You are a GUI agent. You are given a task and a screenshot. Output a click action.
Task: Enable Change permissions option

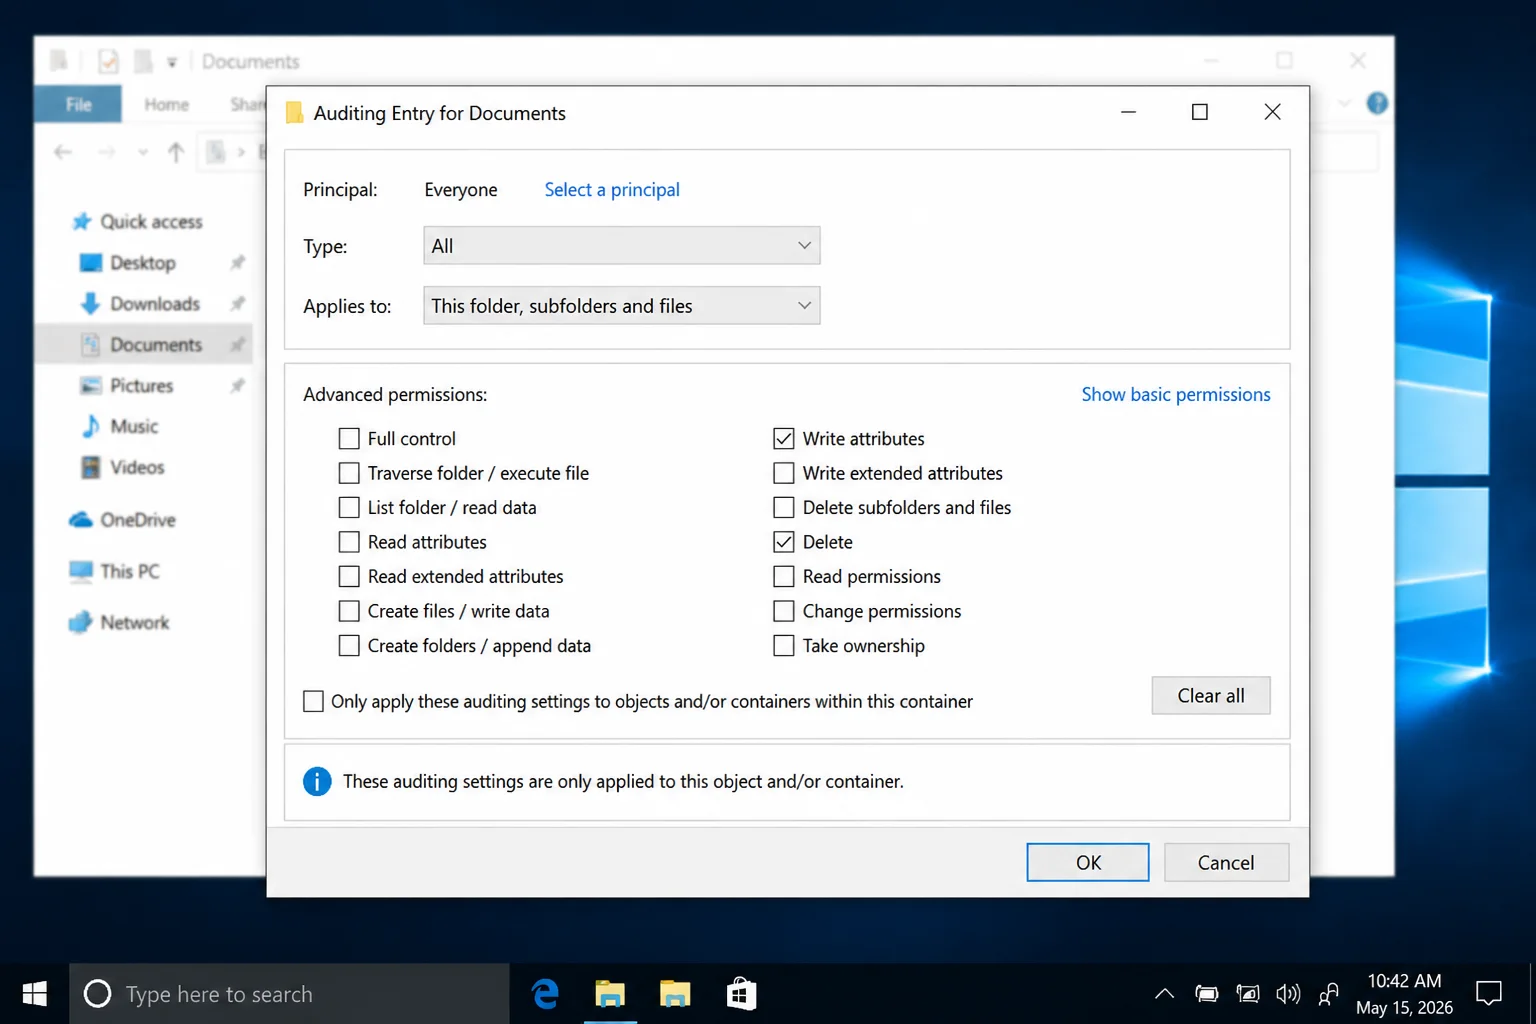click(x=784, y=611)
